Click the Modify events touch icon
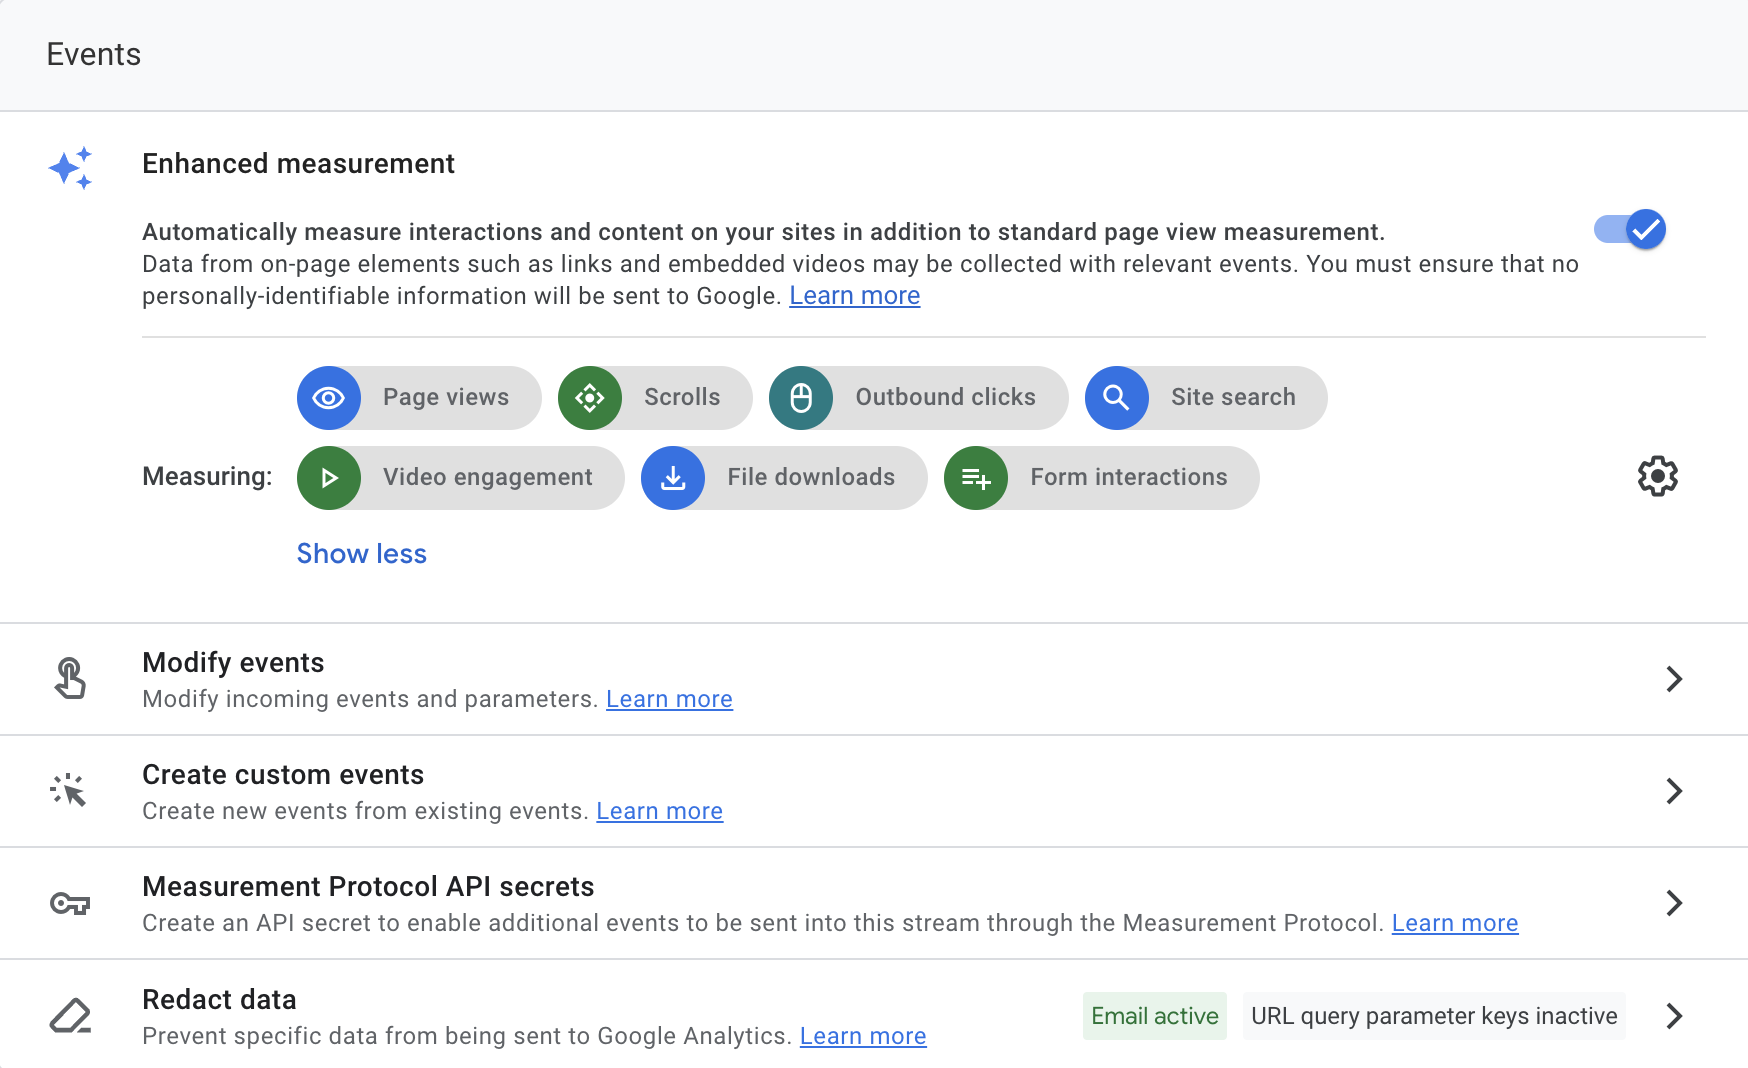Viewport: 1748px width, 1068px height. [71, 678]
